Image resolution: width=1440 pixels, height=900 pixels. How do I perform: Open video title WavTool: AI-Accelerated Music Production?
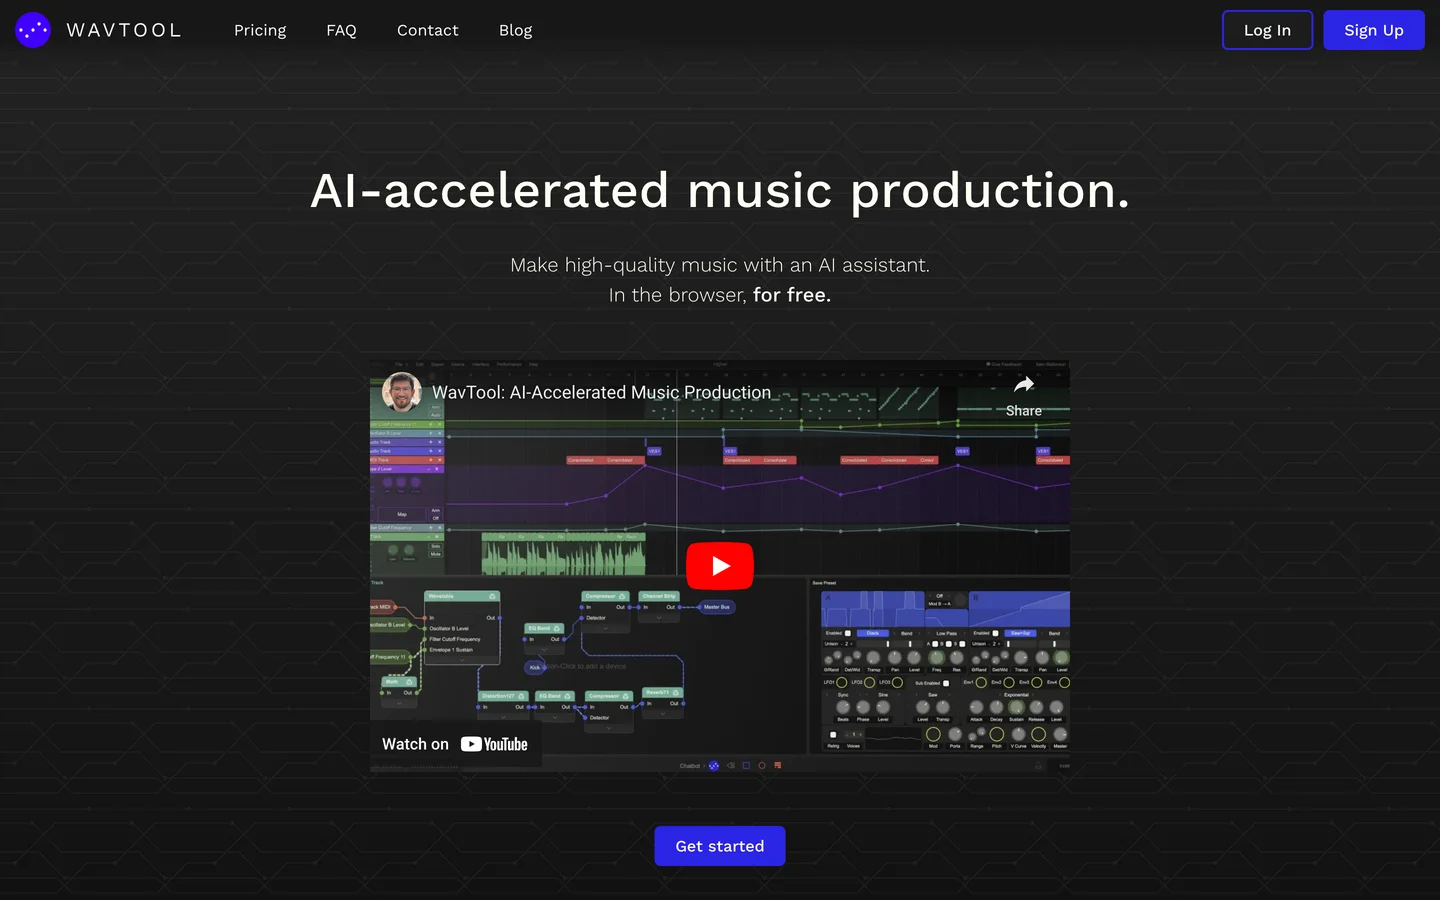point(601,393)
